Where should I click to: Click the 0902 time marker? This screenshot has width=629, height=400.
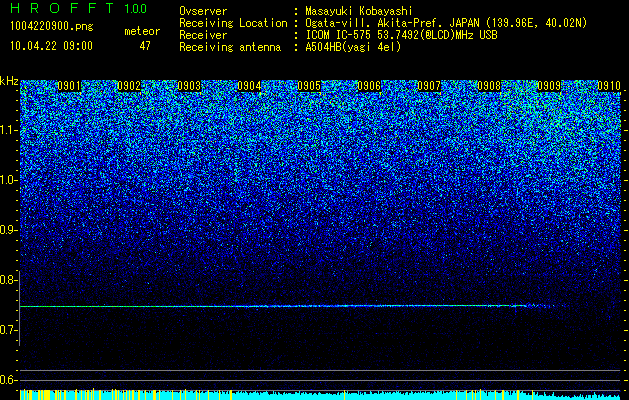coord(129,86)
